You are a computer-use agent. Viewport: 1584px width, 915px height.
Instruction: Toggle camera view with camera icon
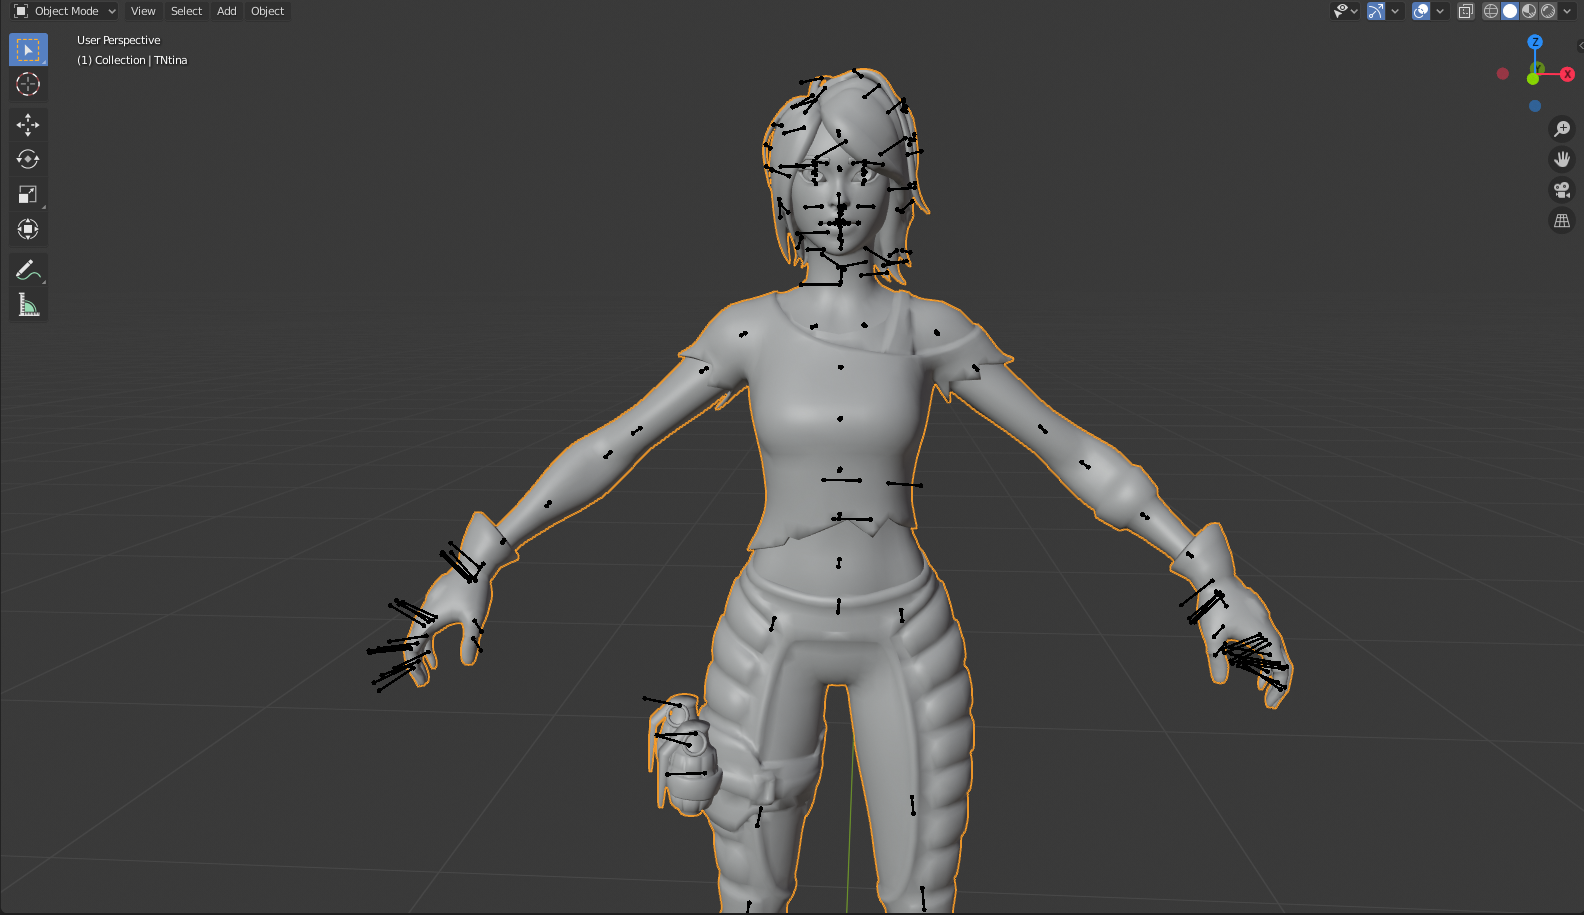[1562, 190]
